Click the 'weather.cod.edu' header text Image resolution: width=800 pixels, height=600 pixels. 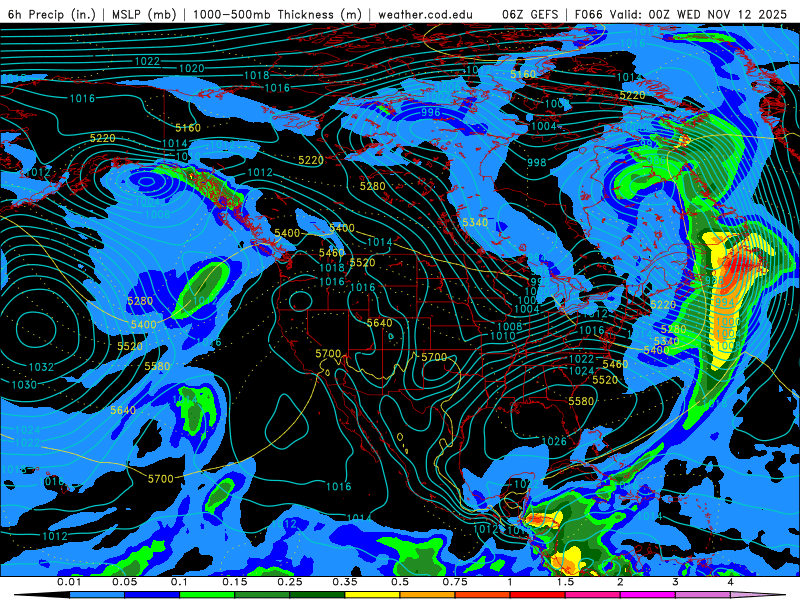pyautogui.click(x=426, y=14)
